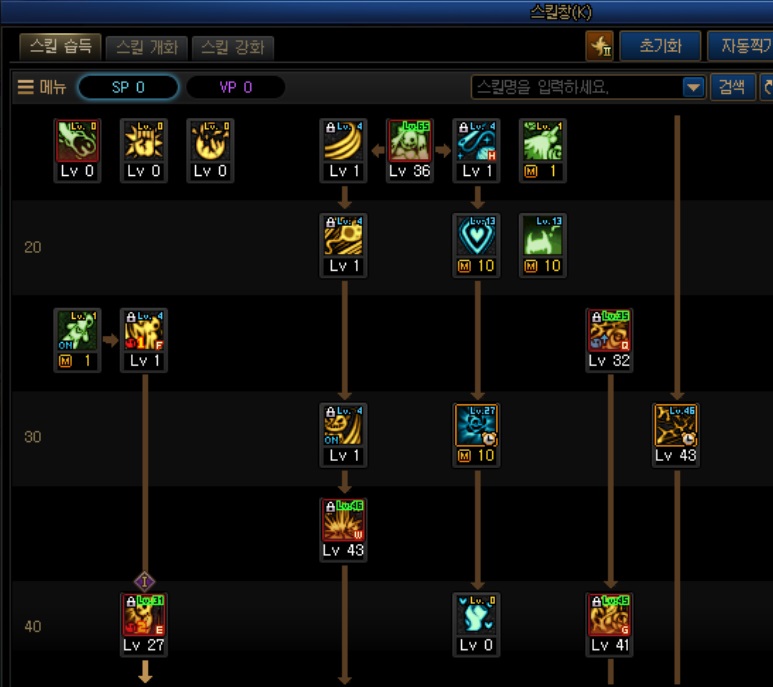Click the star II preset icon button
This screenshot has width=773, height=687.
pos(599,46)
